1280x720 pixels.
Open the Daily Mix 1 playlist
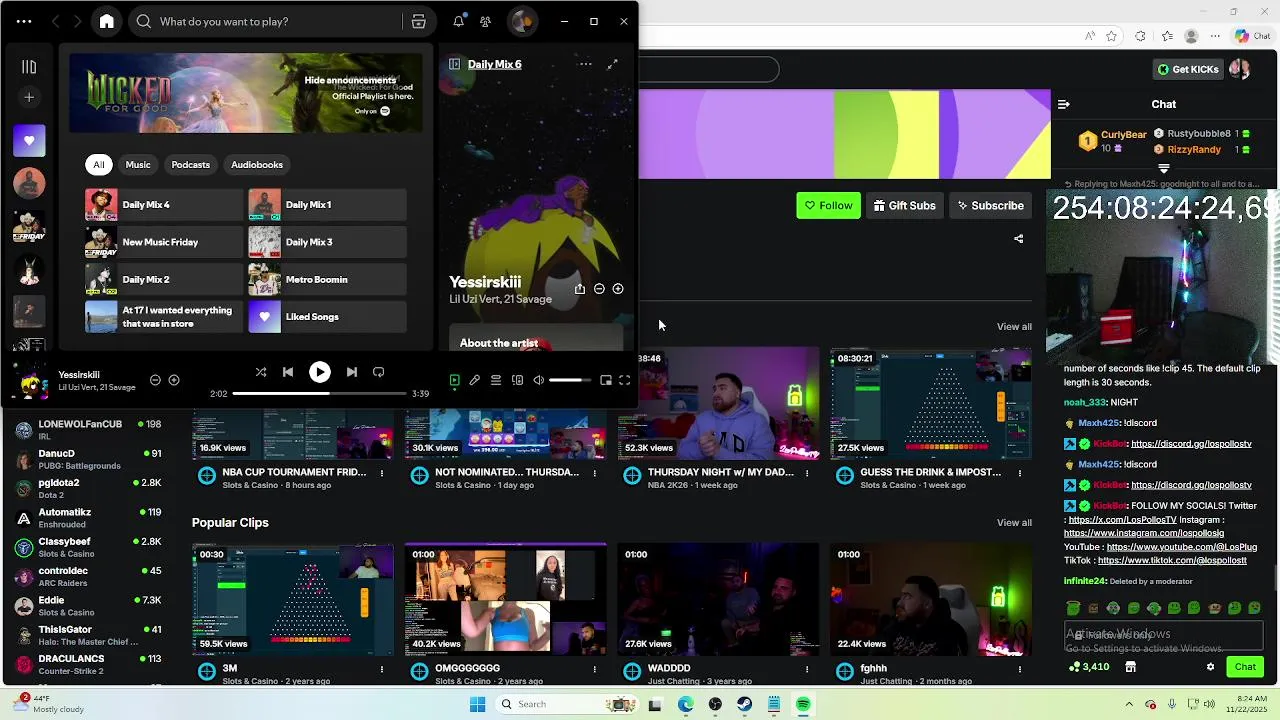pos(327,205)
